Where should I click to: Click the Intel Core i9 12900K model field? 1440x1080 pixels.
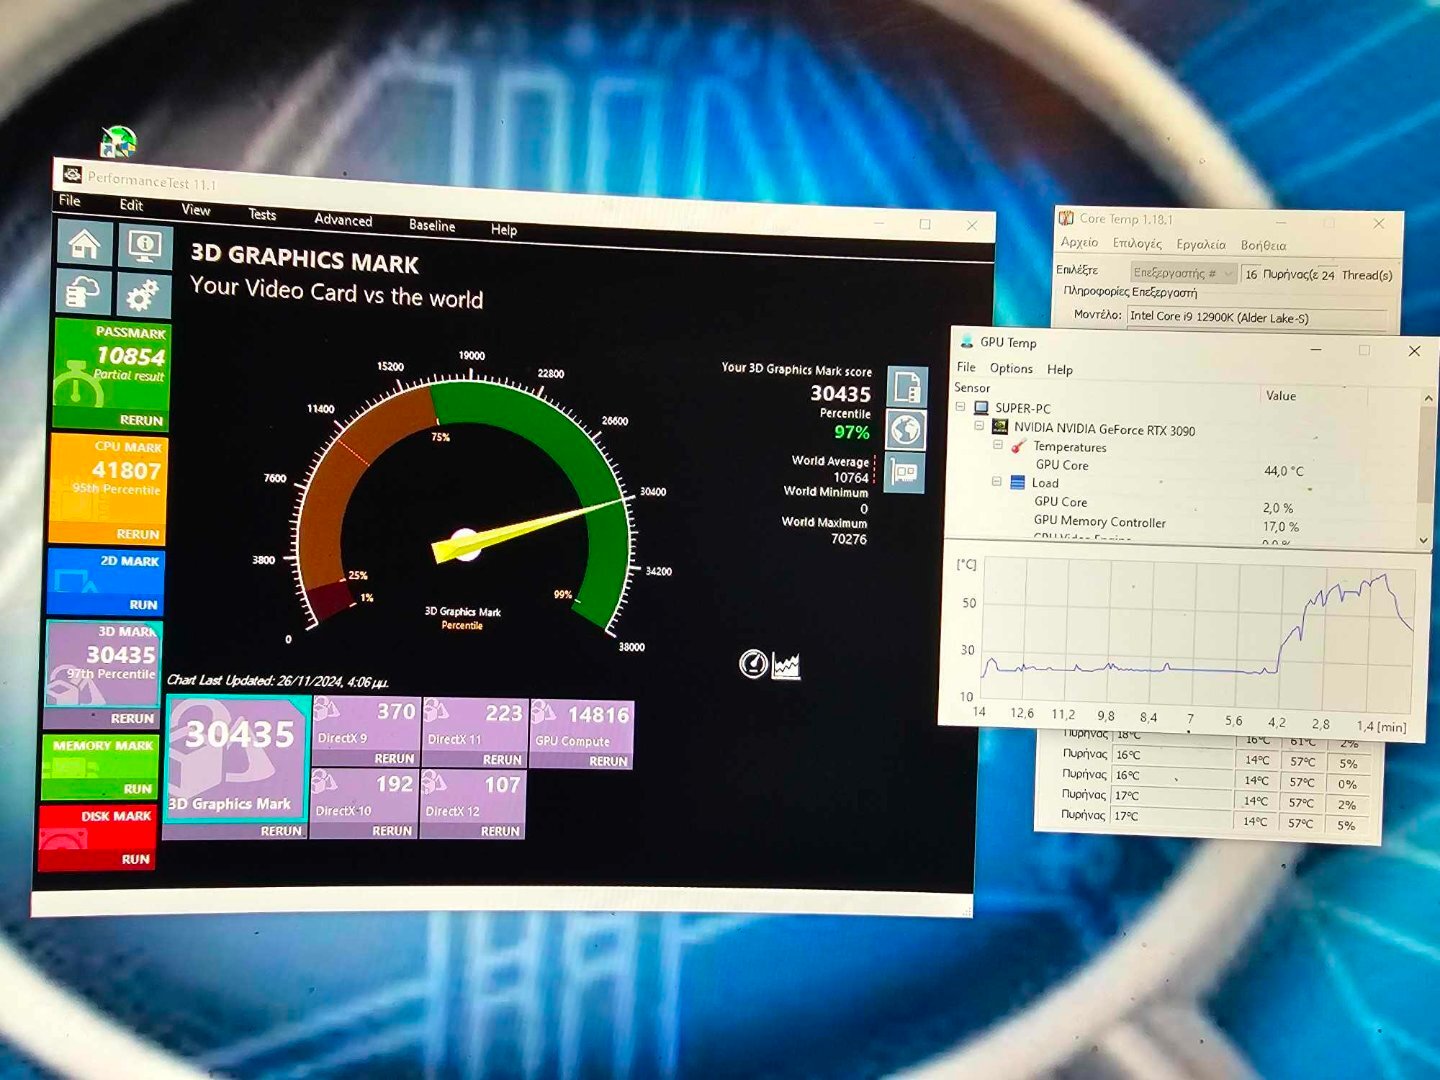[x=1256, y=317]
